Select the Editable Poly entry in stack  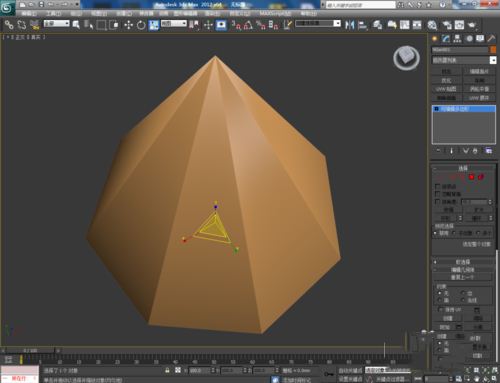464,109
